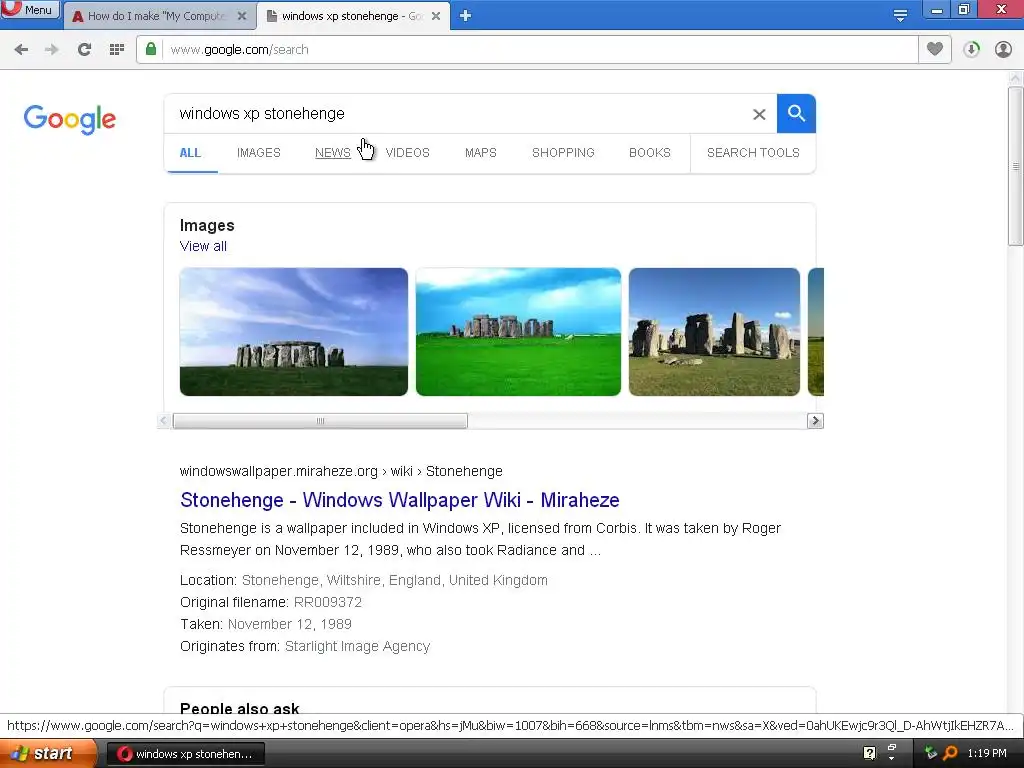
Task: Click the Google logo
Action: [70, 119]
